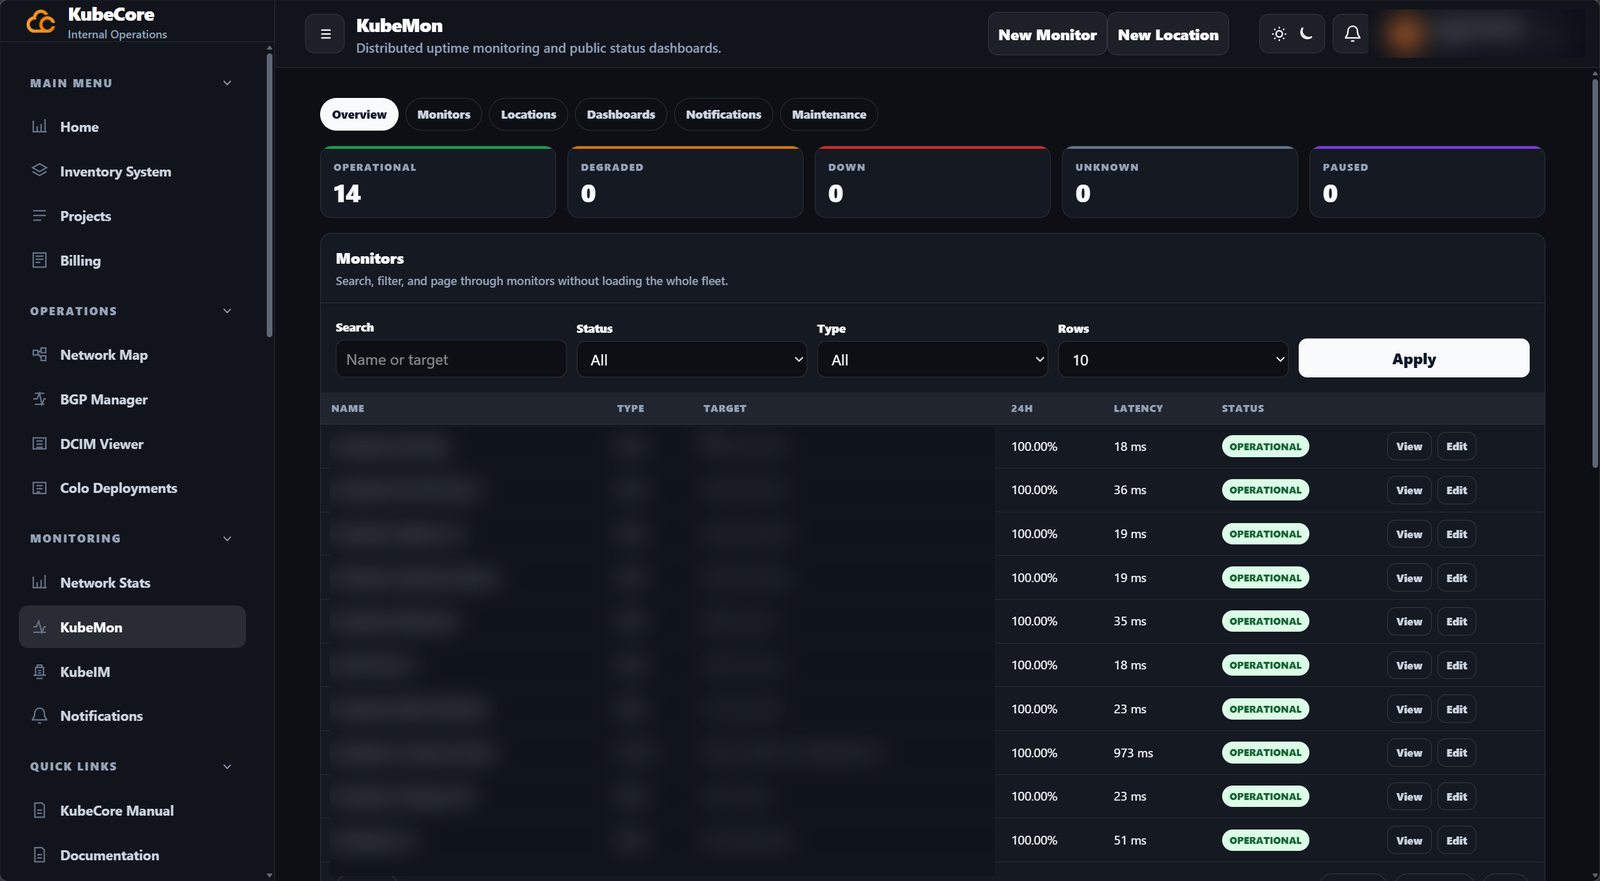Click the Projects list icon

tap(40, 216)
